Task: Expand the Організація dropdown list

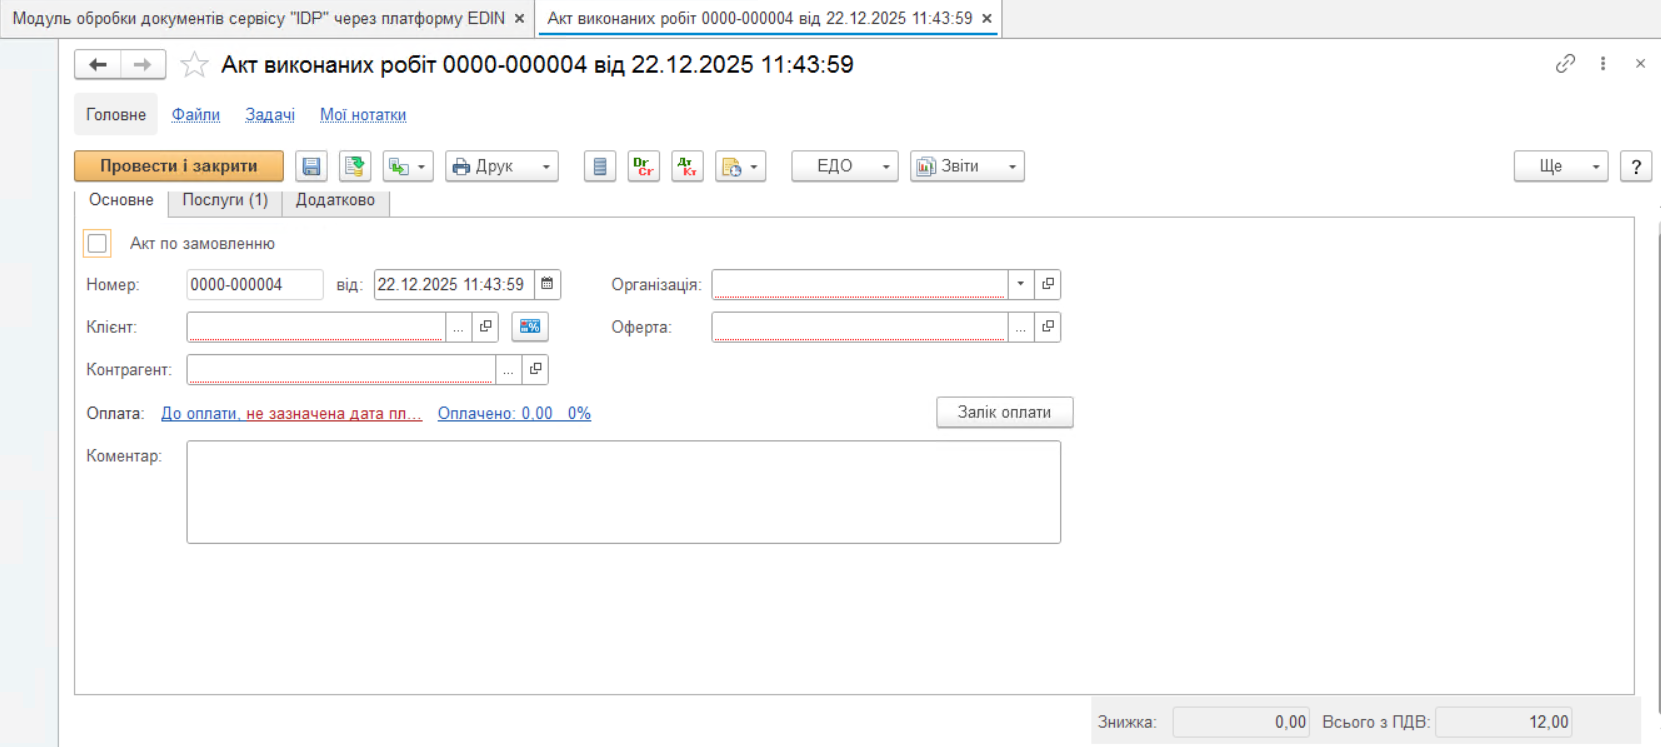Action: (x=1020, y=285)
